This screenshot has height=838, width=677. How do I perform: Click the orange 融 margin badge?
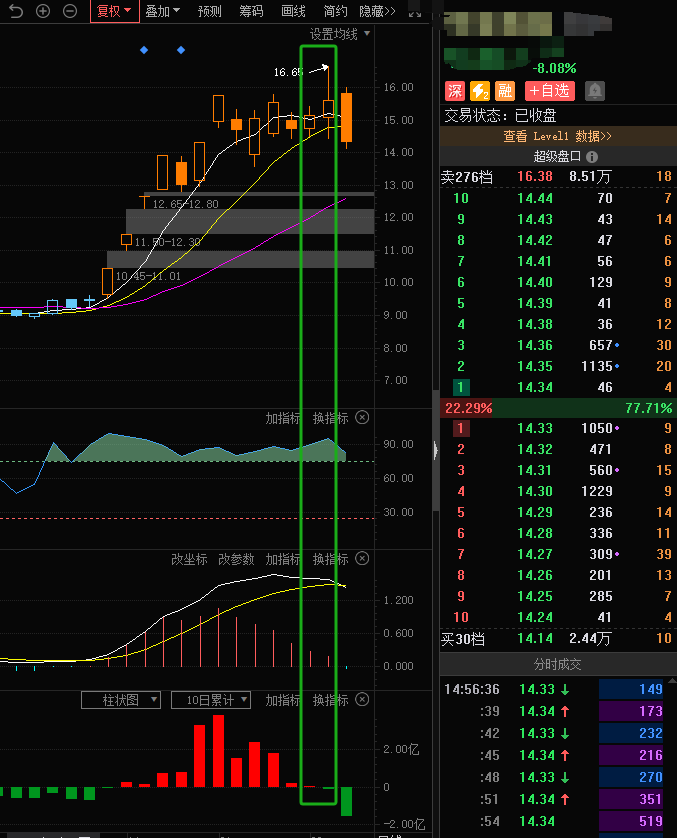point(505,92)
